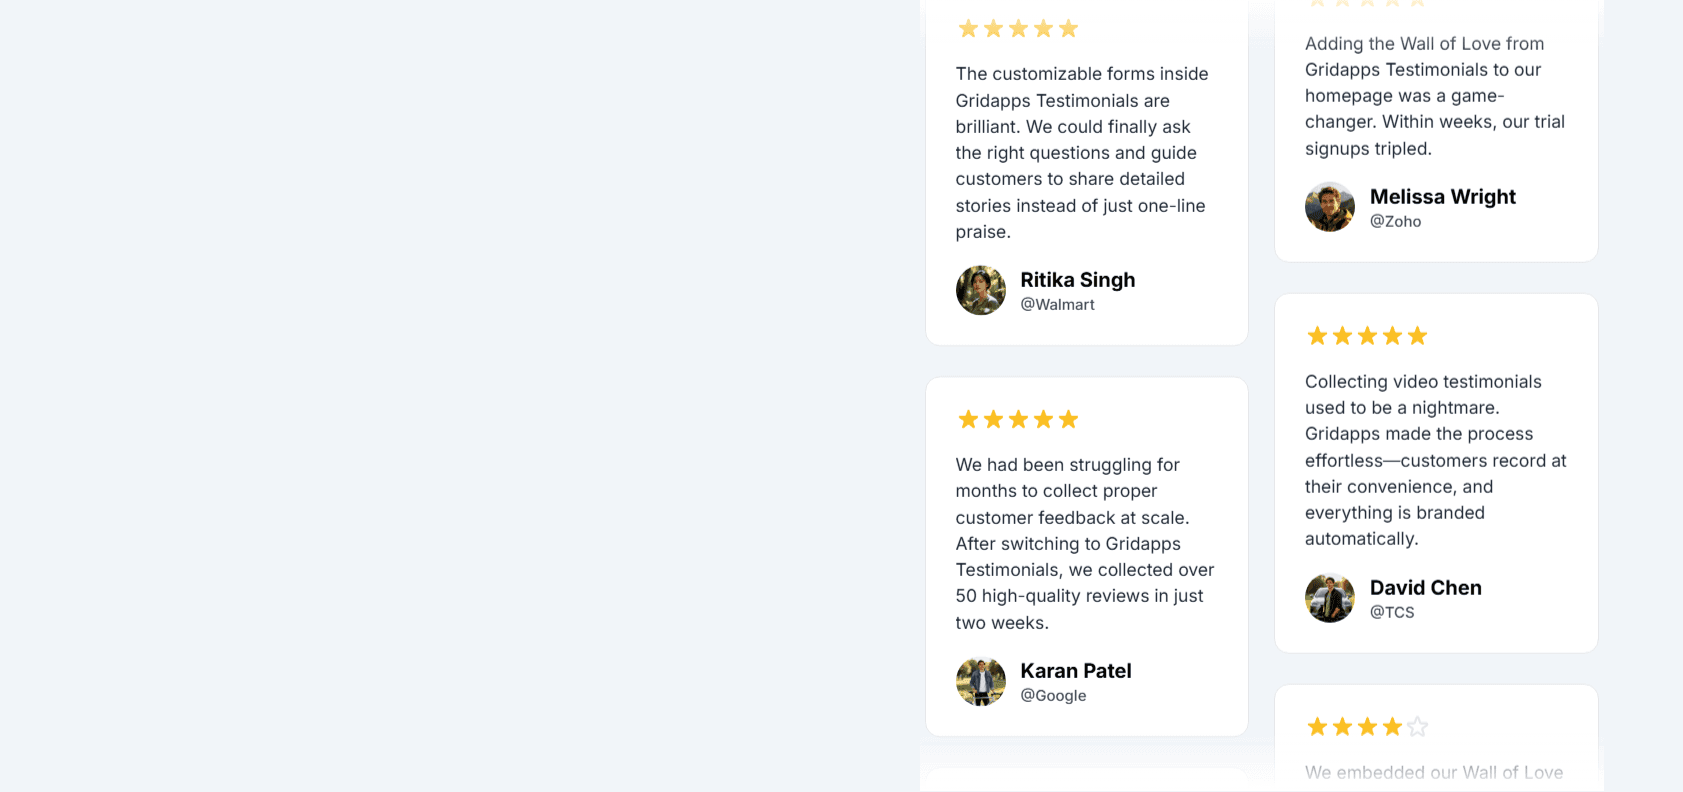Click the fourth star on the bottom testimonial card

point(1392,726)
